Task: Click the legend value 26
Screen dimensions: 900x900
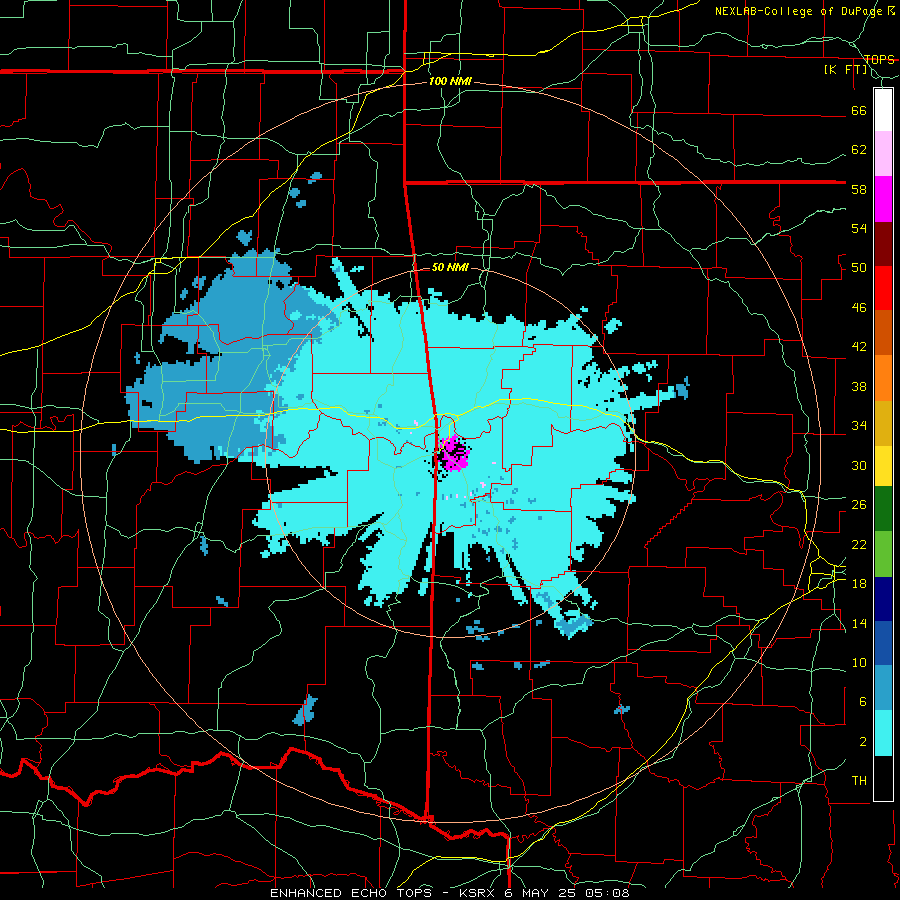Action: point(859,505)
